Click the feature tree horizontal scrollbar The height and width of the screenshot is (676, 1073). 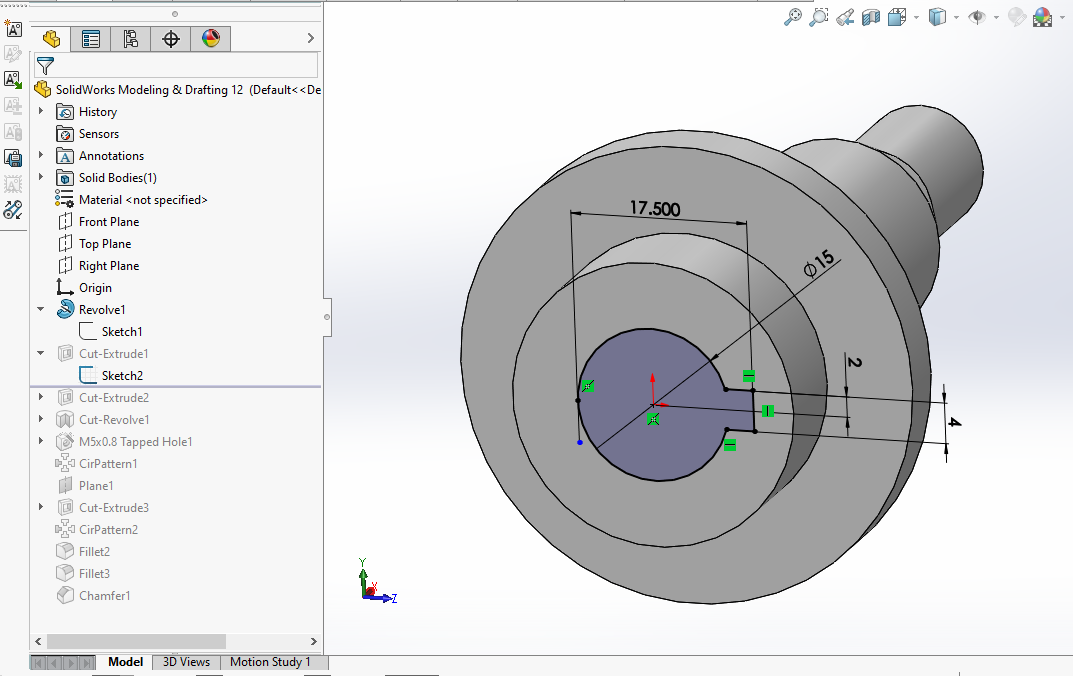coord(136,641)
